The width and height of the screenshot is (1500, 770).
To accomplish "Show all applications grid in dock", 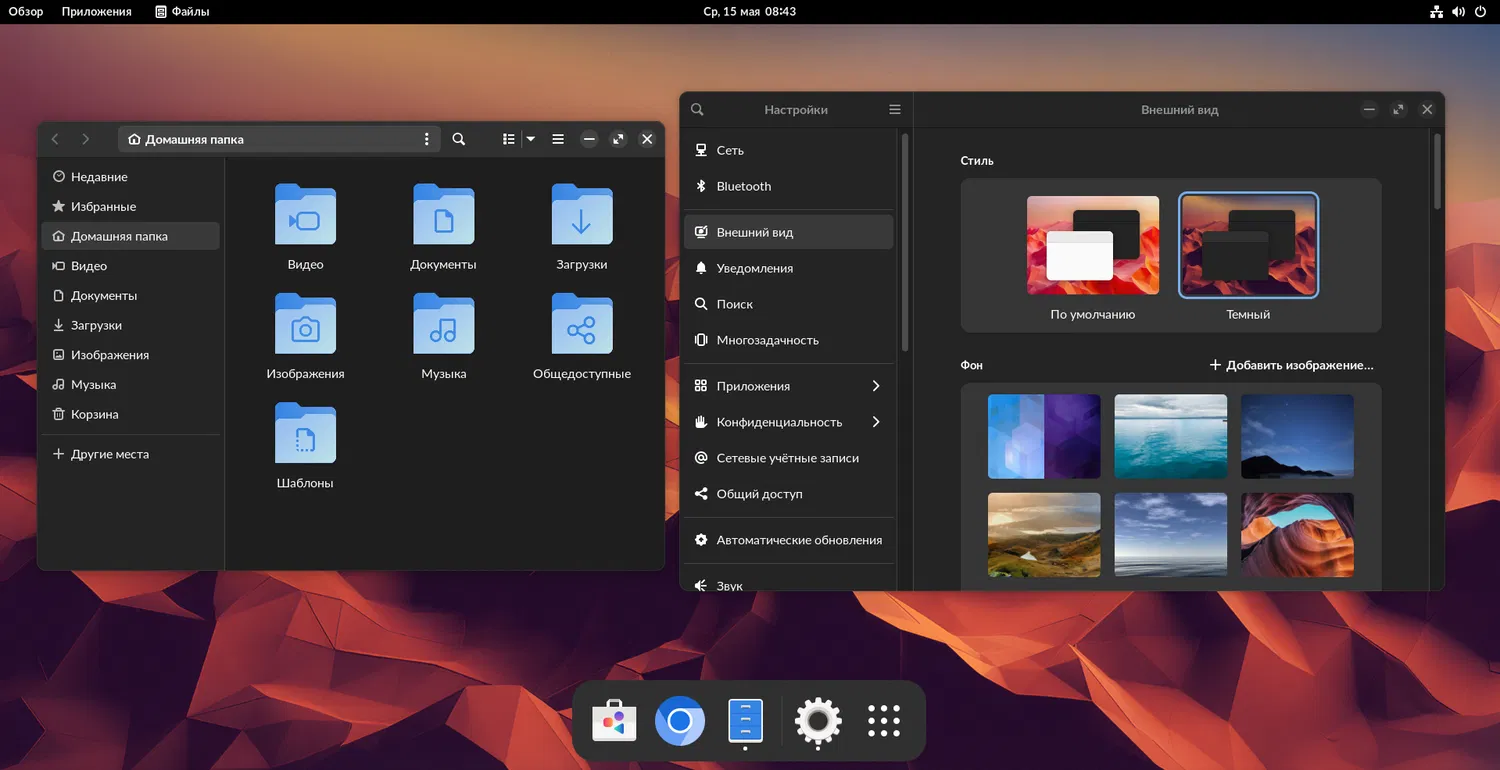I will [x=884, y=720].
